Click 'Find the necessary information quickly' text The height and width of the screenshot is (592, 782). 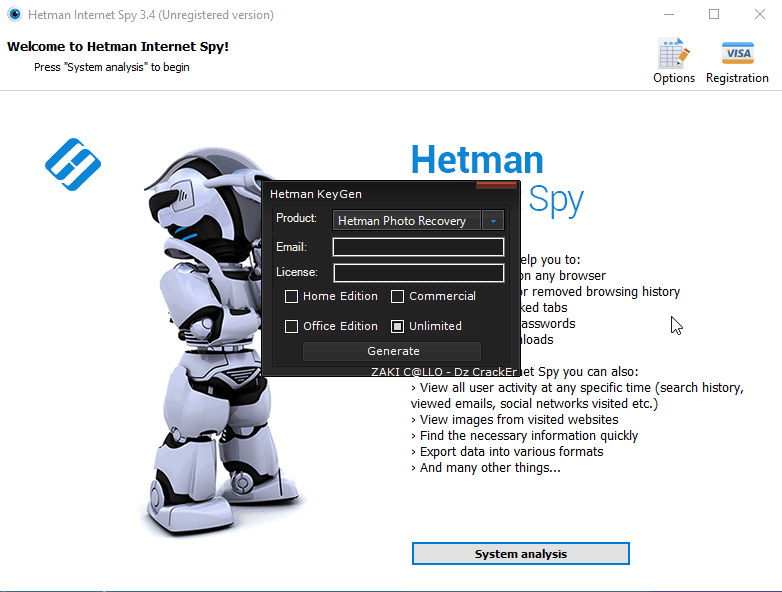point(529,435)
